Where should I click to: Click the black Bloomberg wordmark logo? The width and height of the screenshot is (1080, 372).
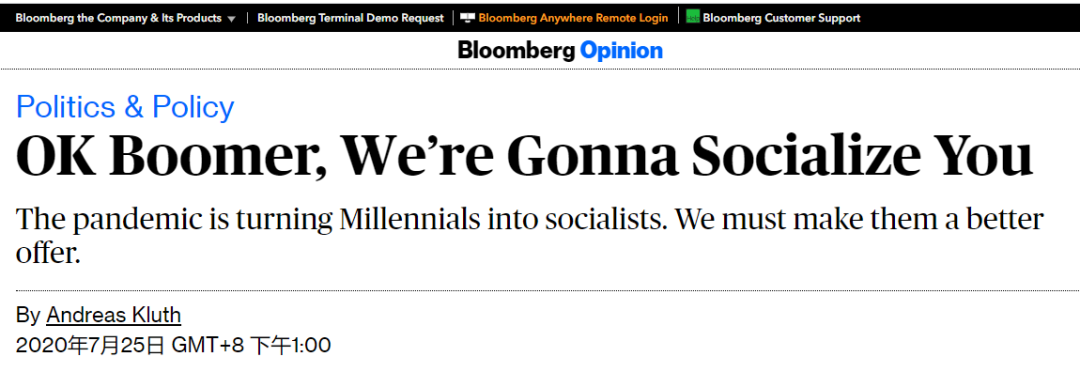point(517,50)
